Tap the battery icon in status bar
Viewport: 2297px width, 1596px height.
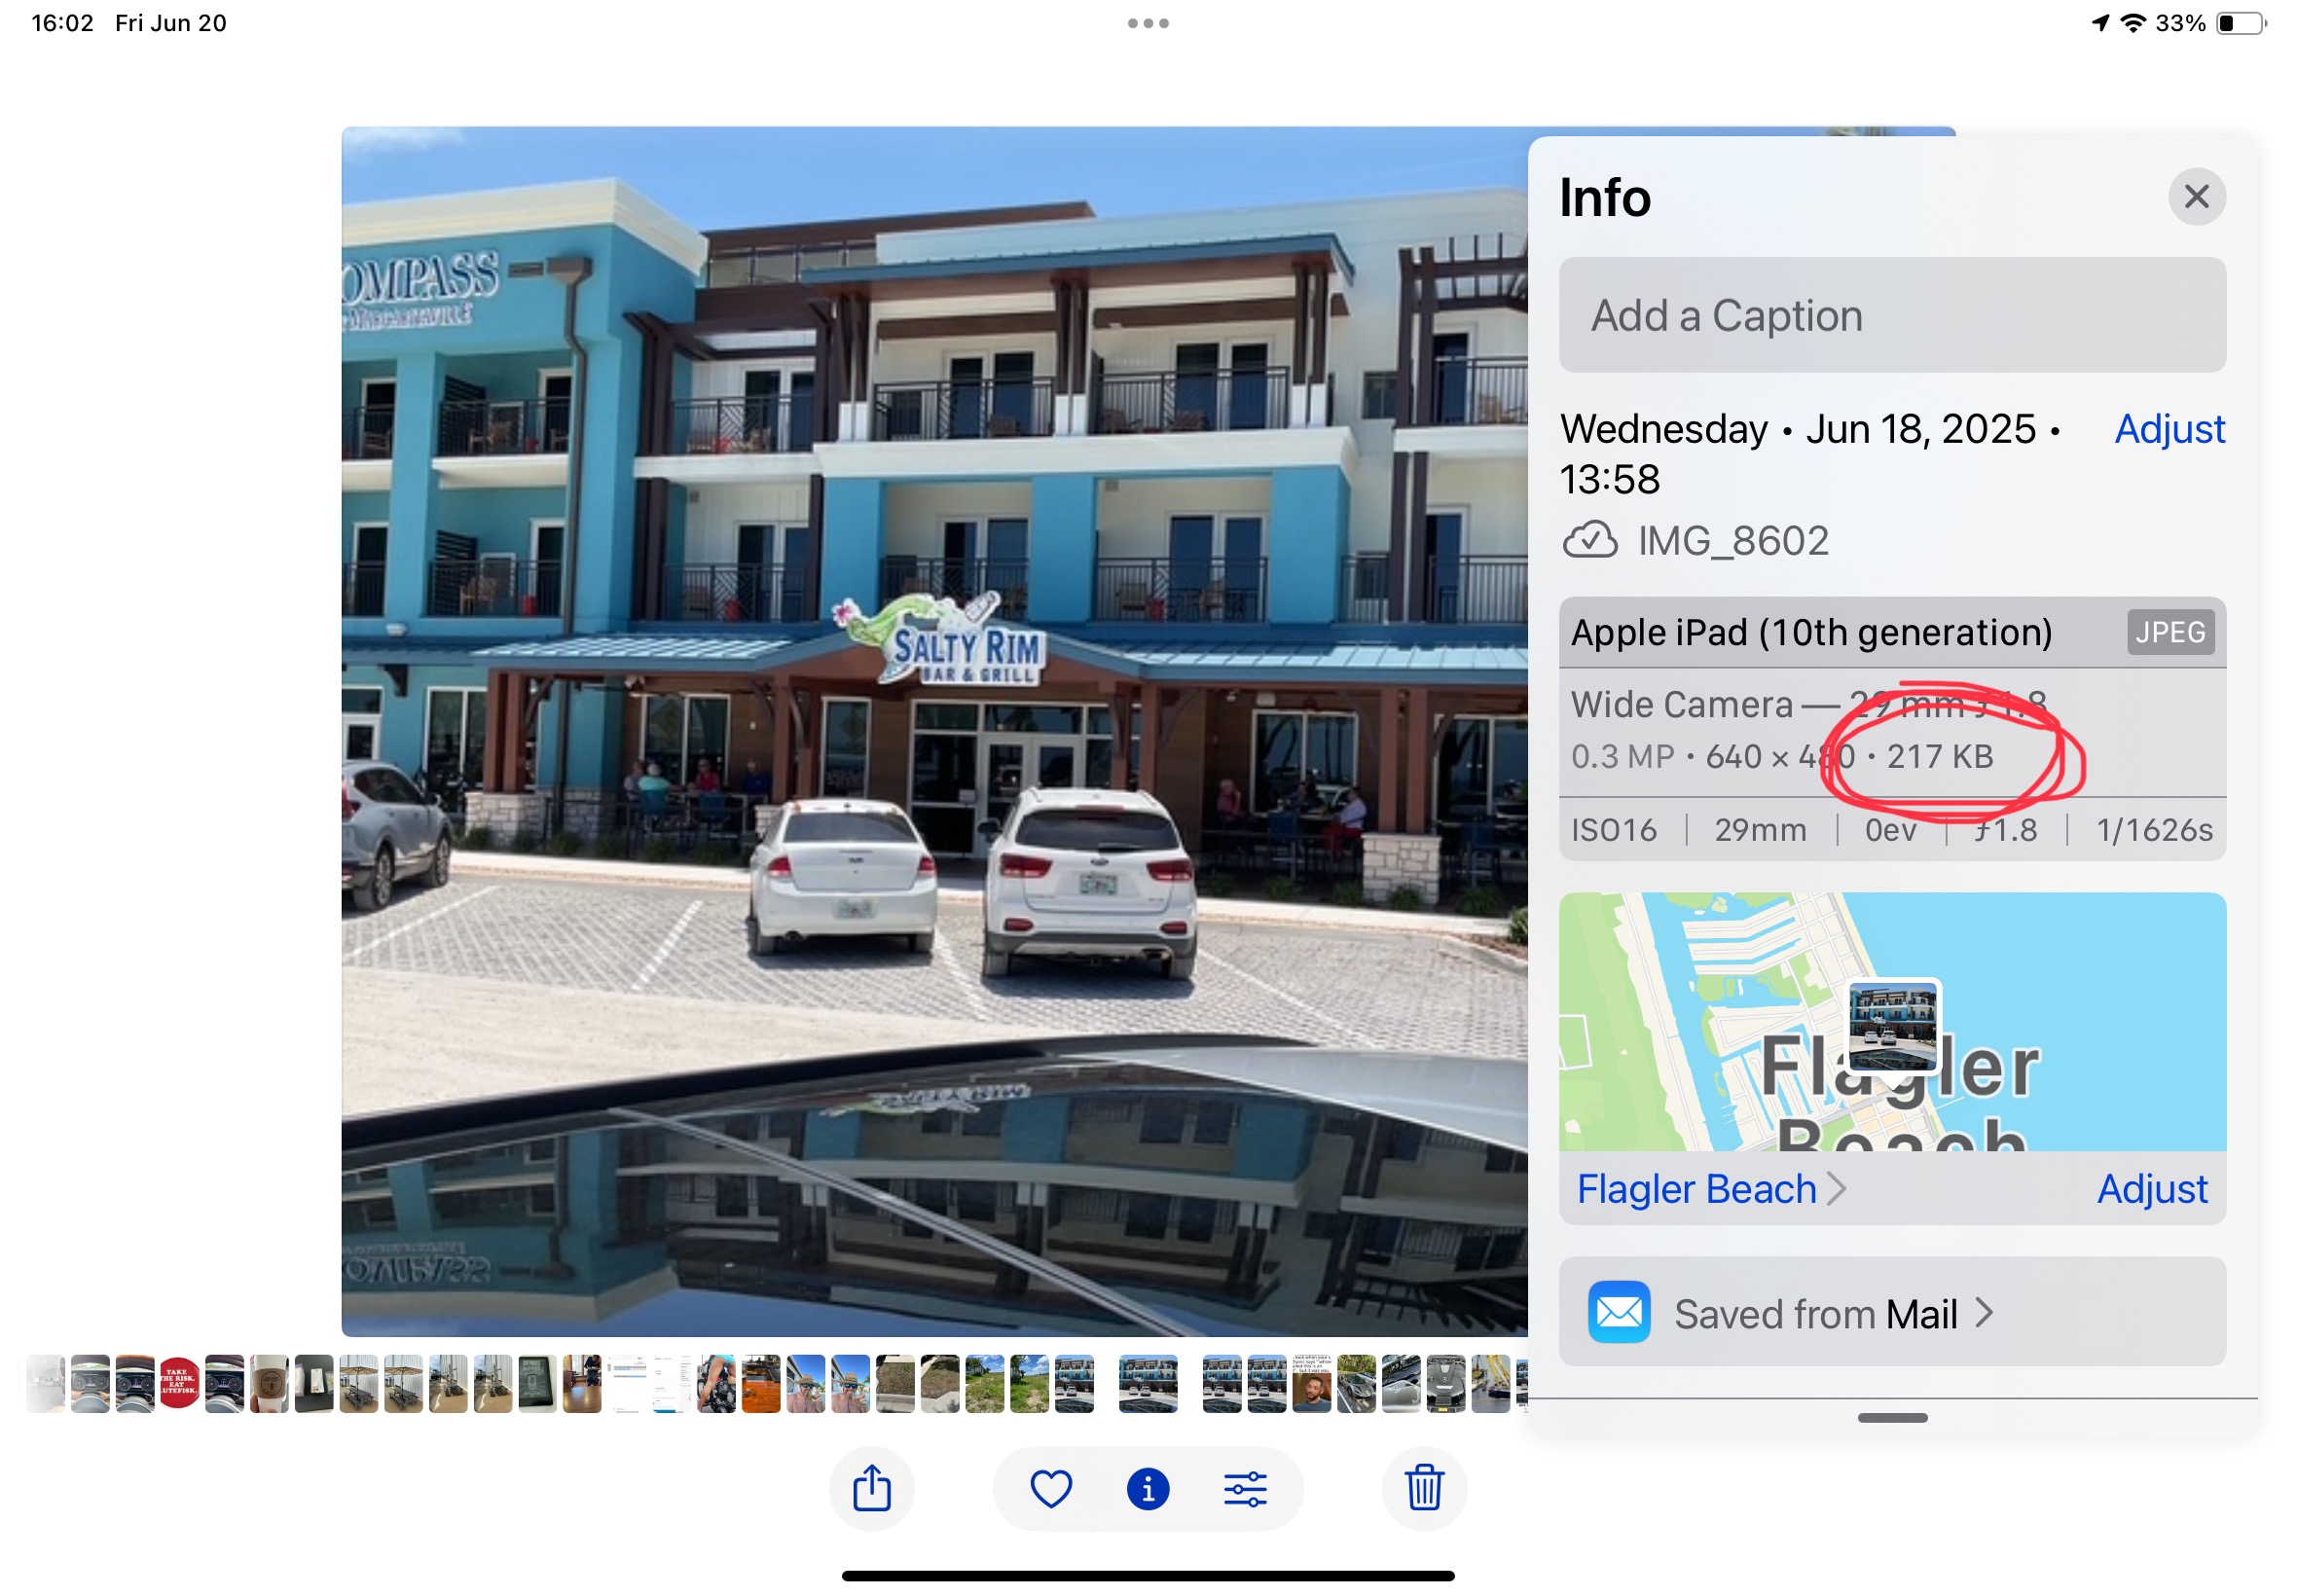click(x=2240, y=23)
